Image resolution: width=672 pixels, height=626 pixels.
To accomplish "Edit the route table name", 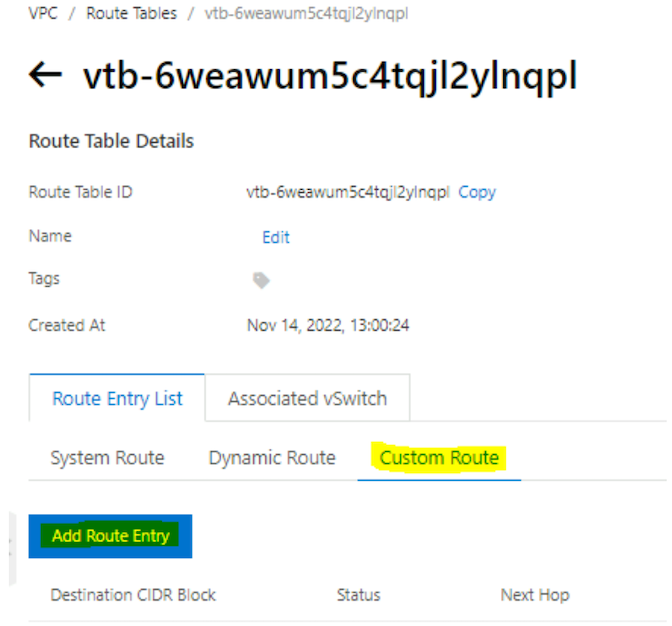I will point(276,237).
